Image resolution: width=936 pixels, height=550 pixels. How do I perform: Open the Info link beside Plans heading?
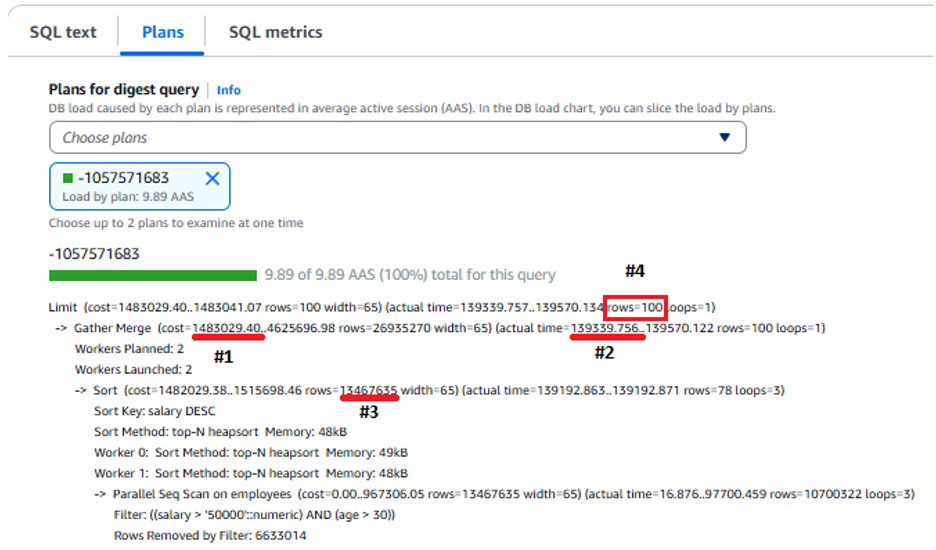(x=229, y=90)
